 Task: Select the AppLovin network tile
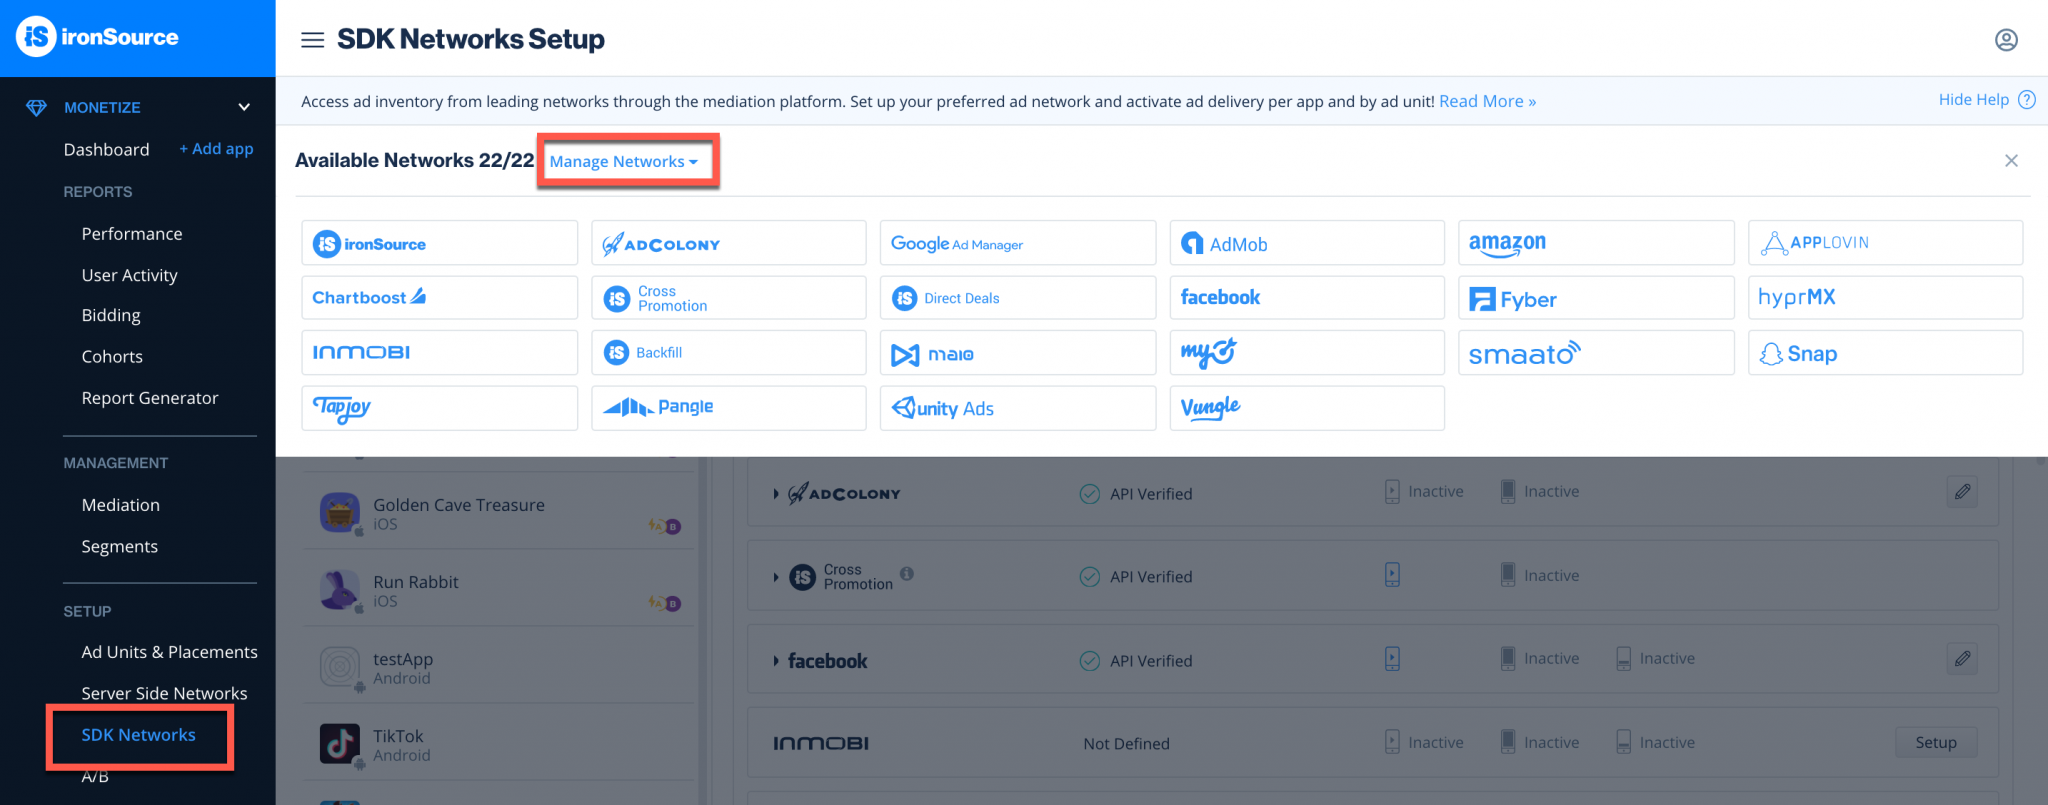tap(1885, 243)
